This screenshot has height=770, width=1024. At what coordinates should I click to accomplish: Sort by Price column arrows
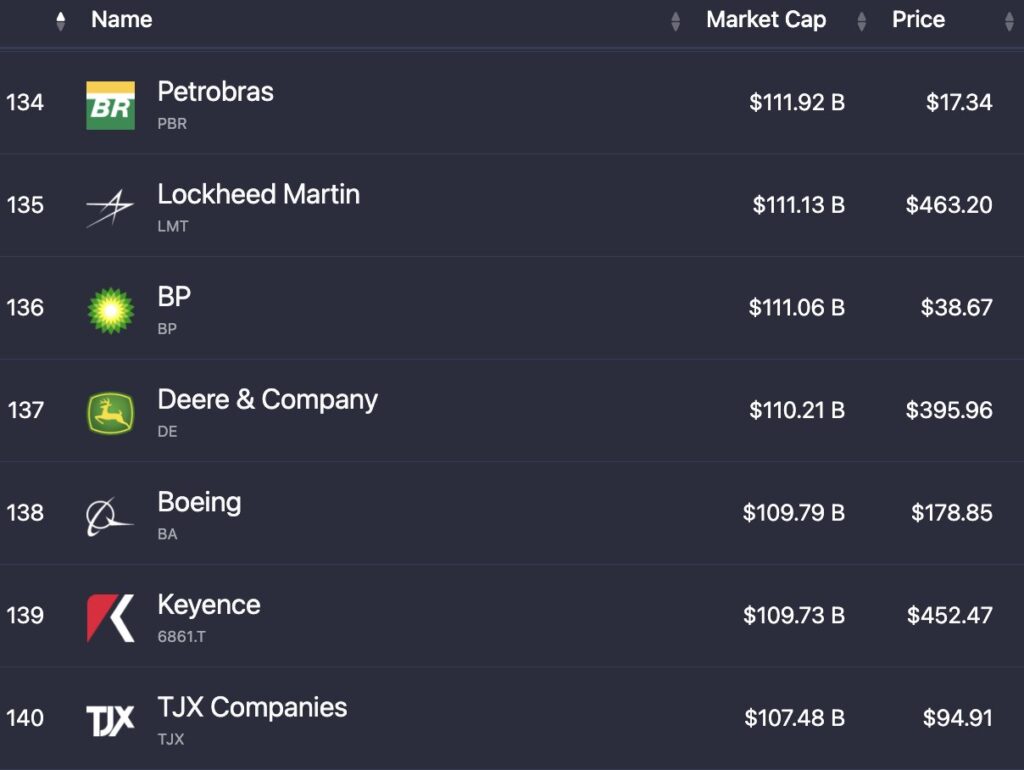pyautogui.click(x=1009, y=21)
